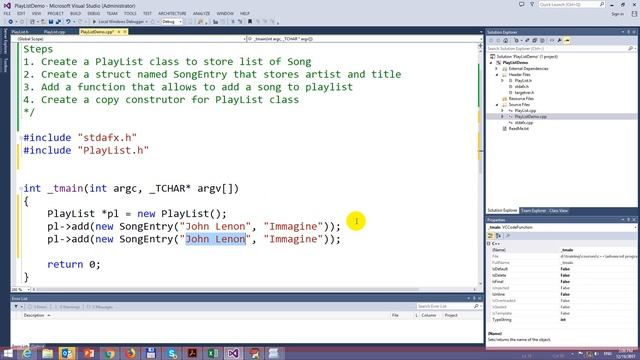This screenshot has height=360, width=640.
Task: Open the Debug configuration dropdown
Action: point(172,22)
